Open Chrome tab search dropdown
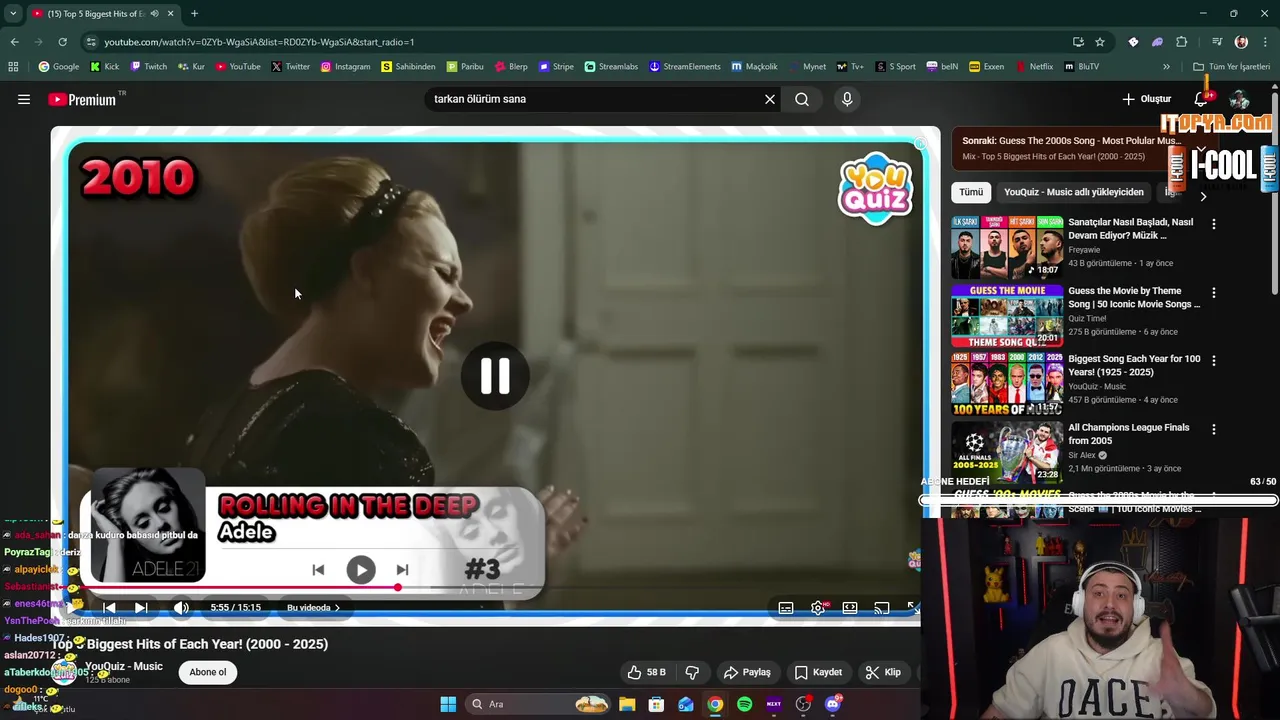The height and width of the screenshot is (720, 1280). tap(13, 14)
